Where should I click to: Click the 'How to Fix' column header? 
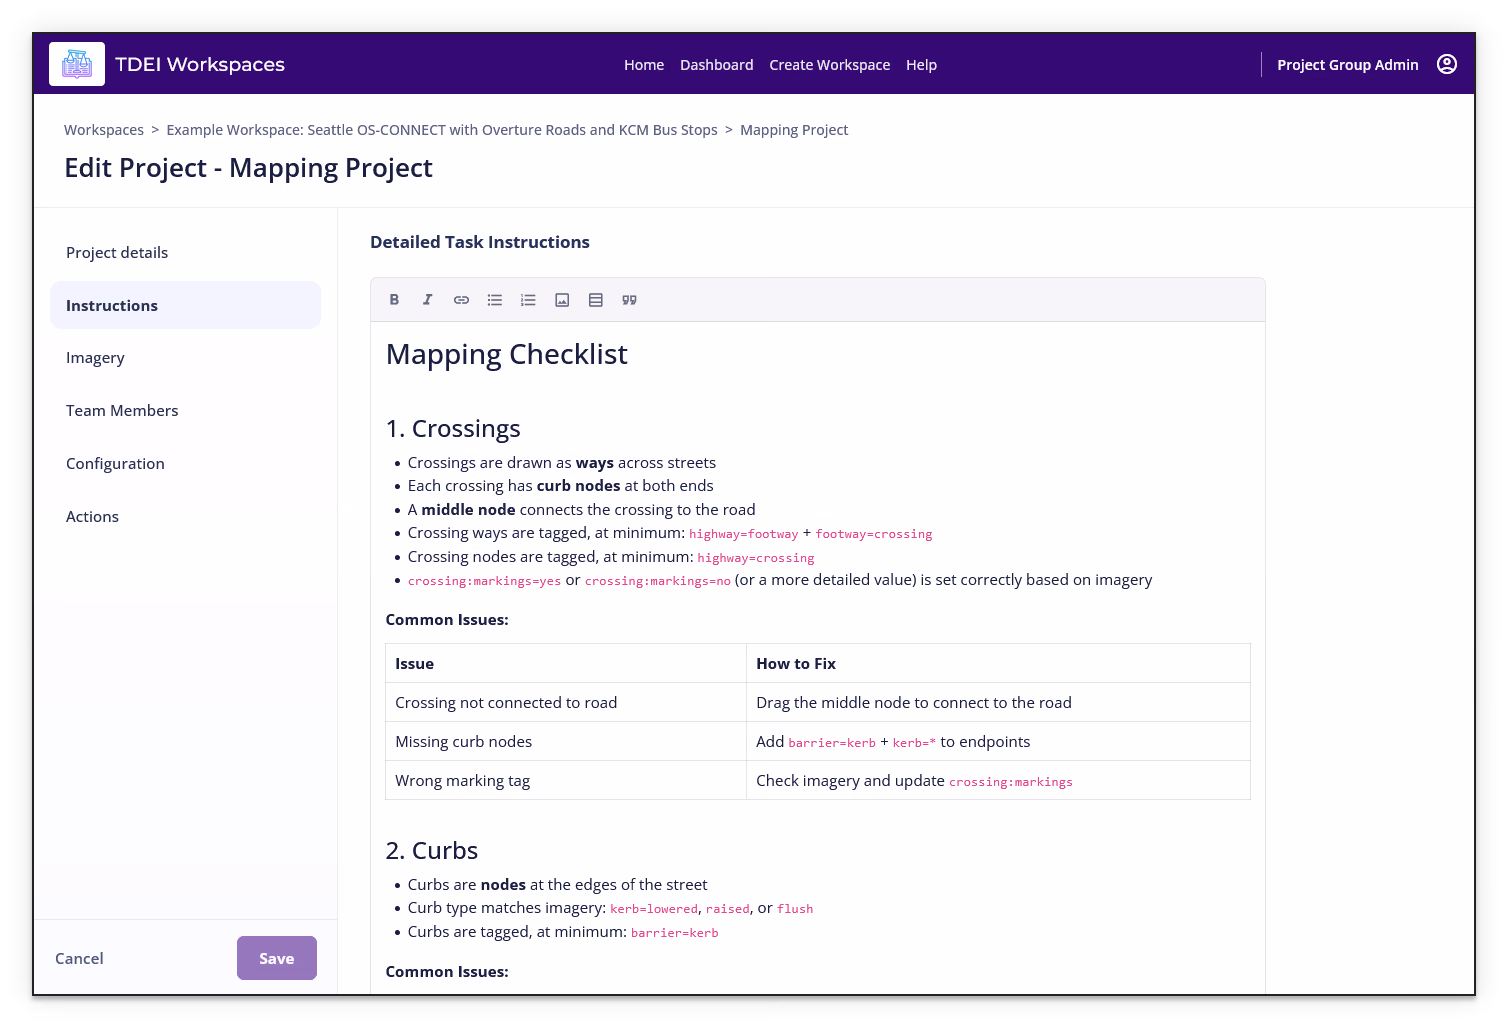pyautogui.click(x=998, y=663)
